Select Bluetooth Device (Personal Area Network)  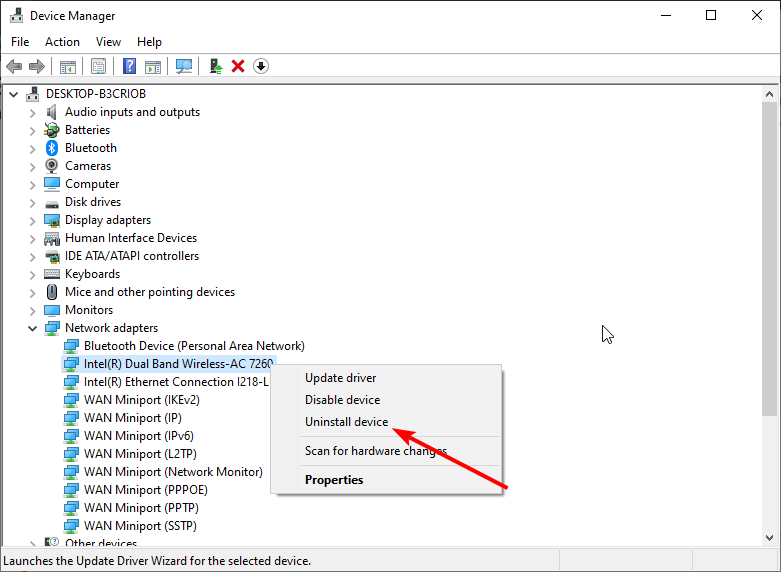point(194,346)
